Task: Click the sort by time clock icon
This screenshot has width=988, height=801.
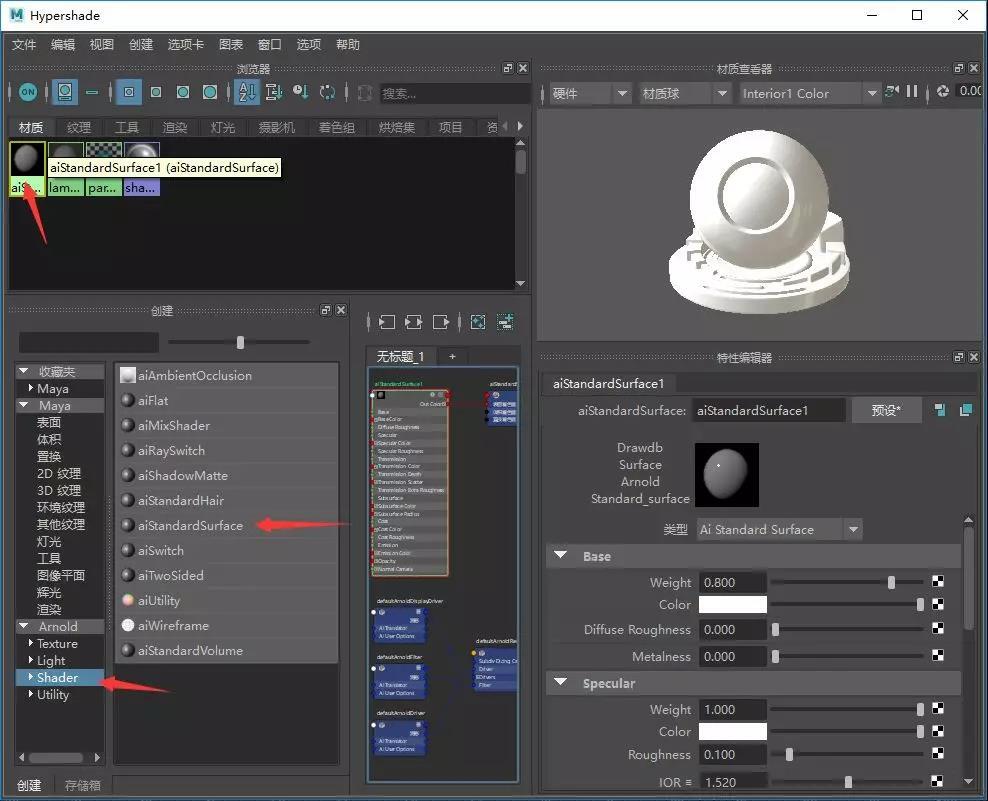Action: (300, 92)
